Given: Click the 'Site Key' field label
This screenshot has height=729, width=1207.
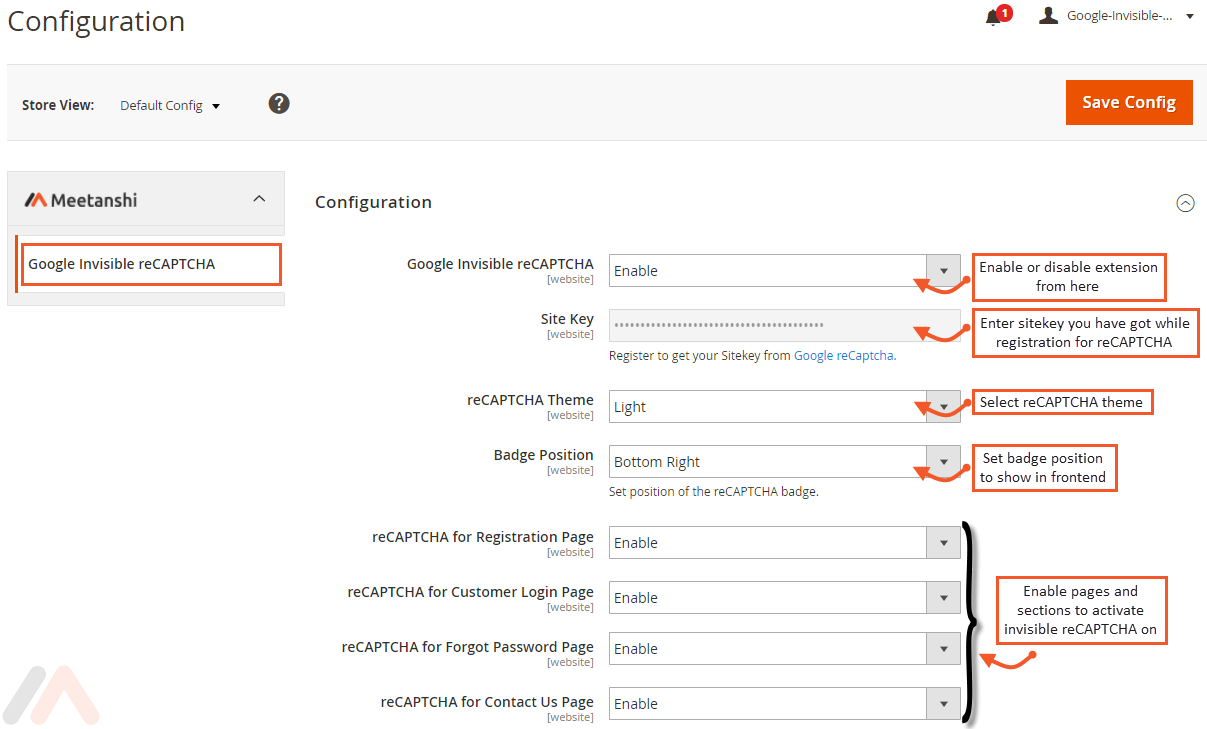Looking at the screenshot, I should coord(567,319).
